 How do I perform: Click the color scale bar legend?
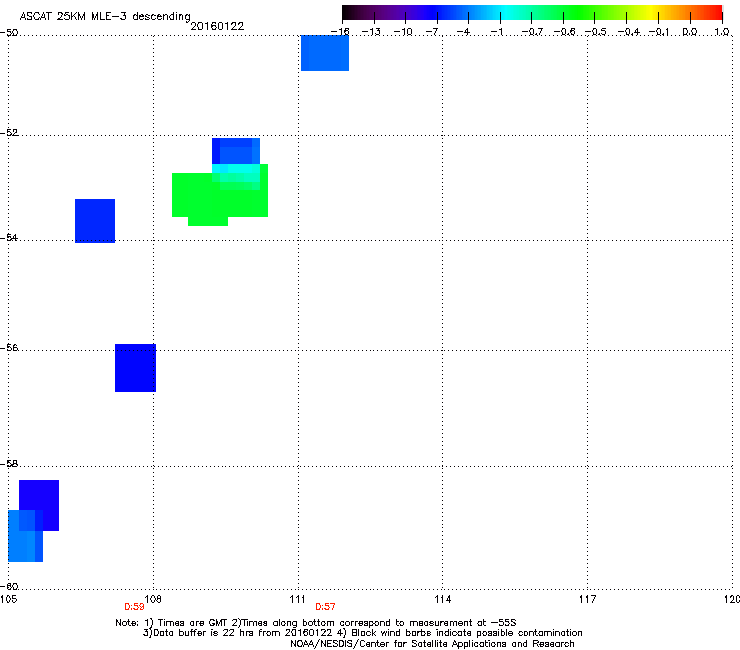pyautogui.click(x=532, y=13)
